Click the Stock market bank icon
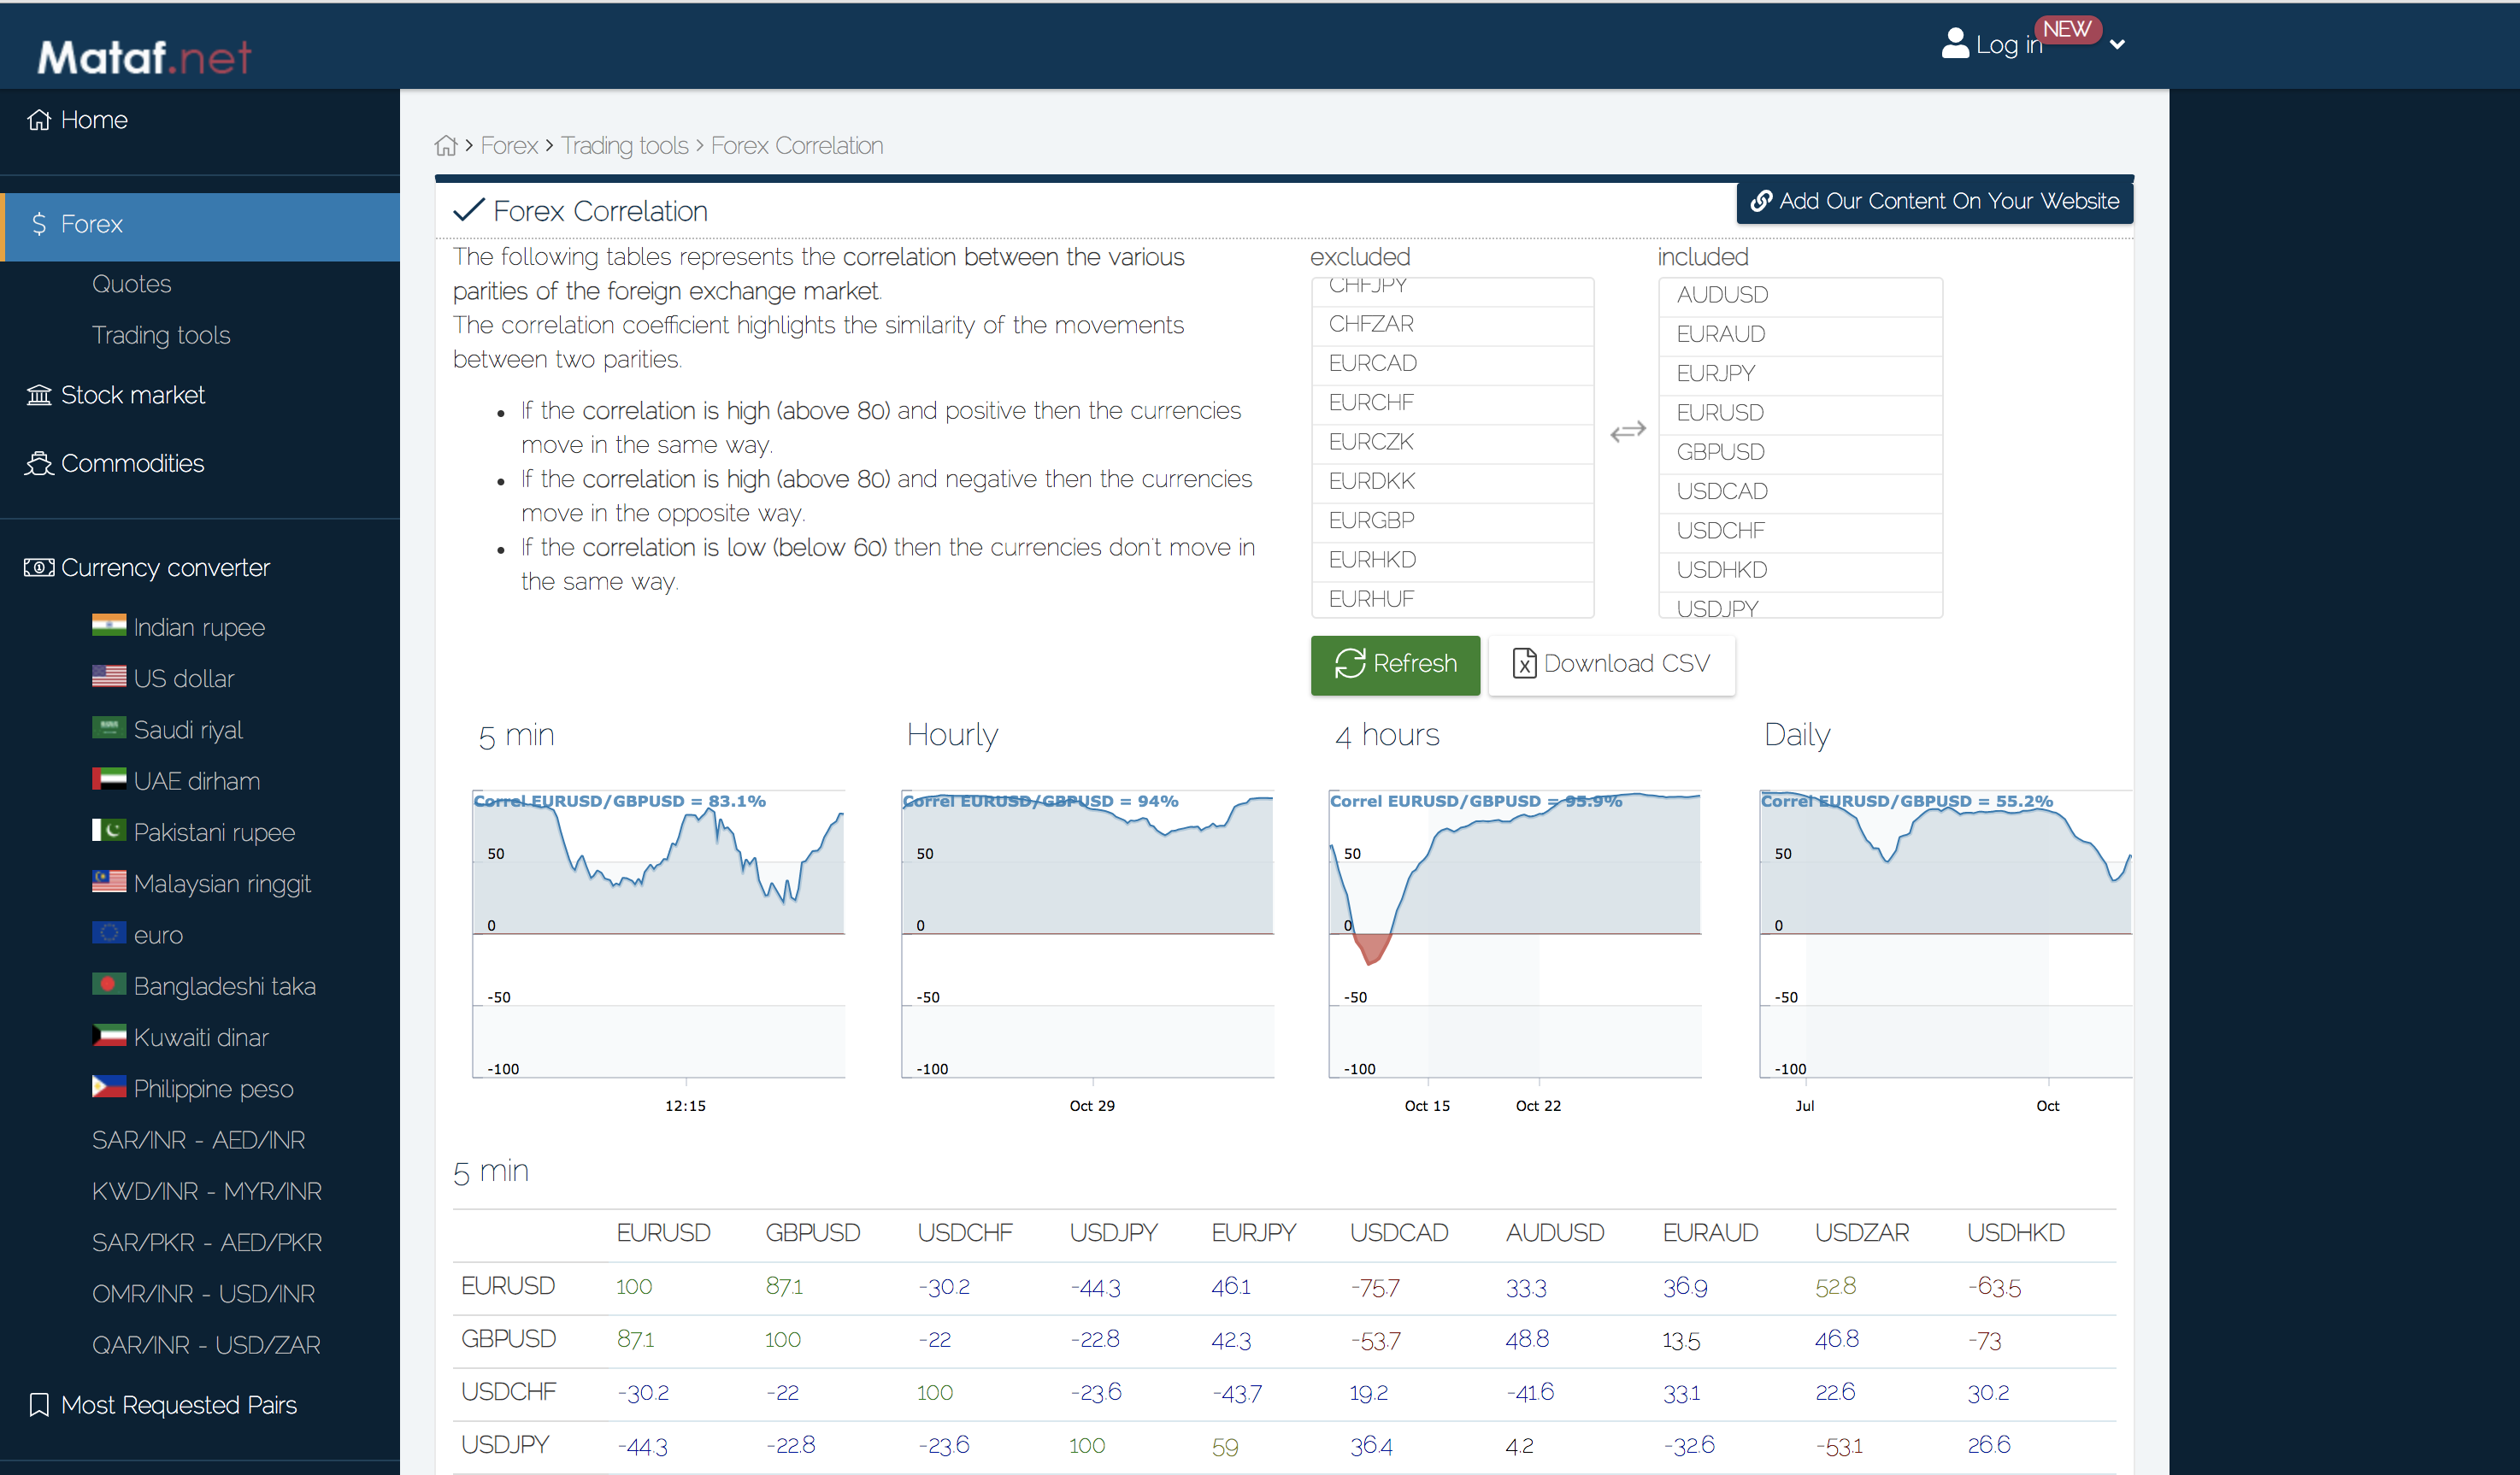2520x1475 pixels. click(x=39, y=395)
